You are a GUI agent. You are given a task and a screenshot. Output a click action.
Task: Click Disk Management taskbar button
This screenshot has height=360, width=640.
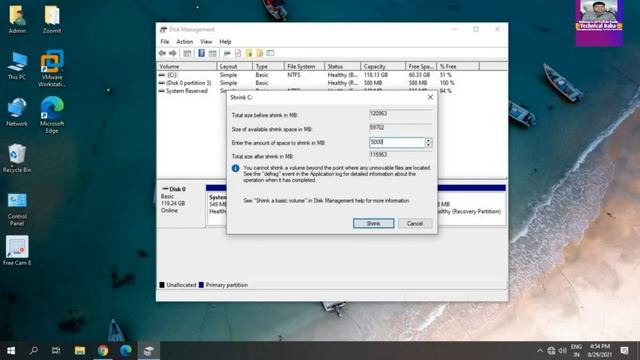pos(149,351)
